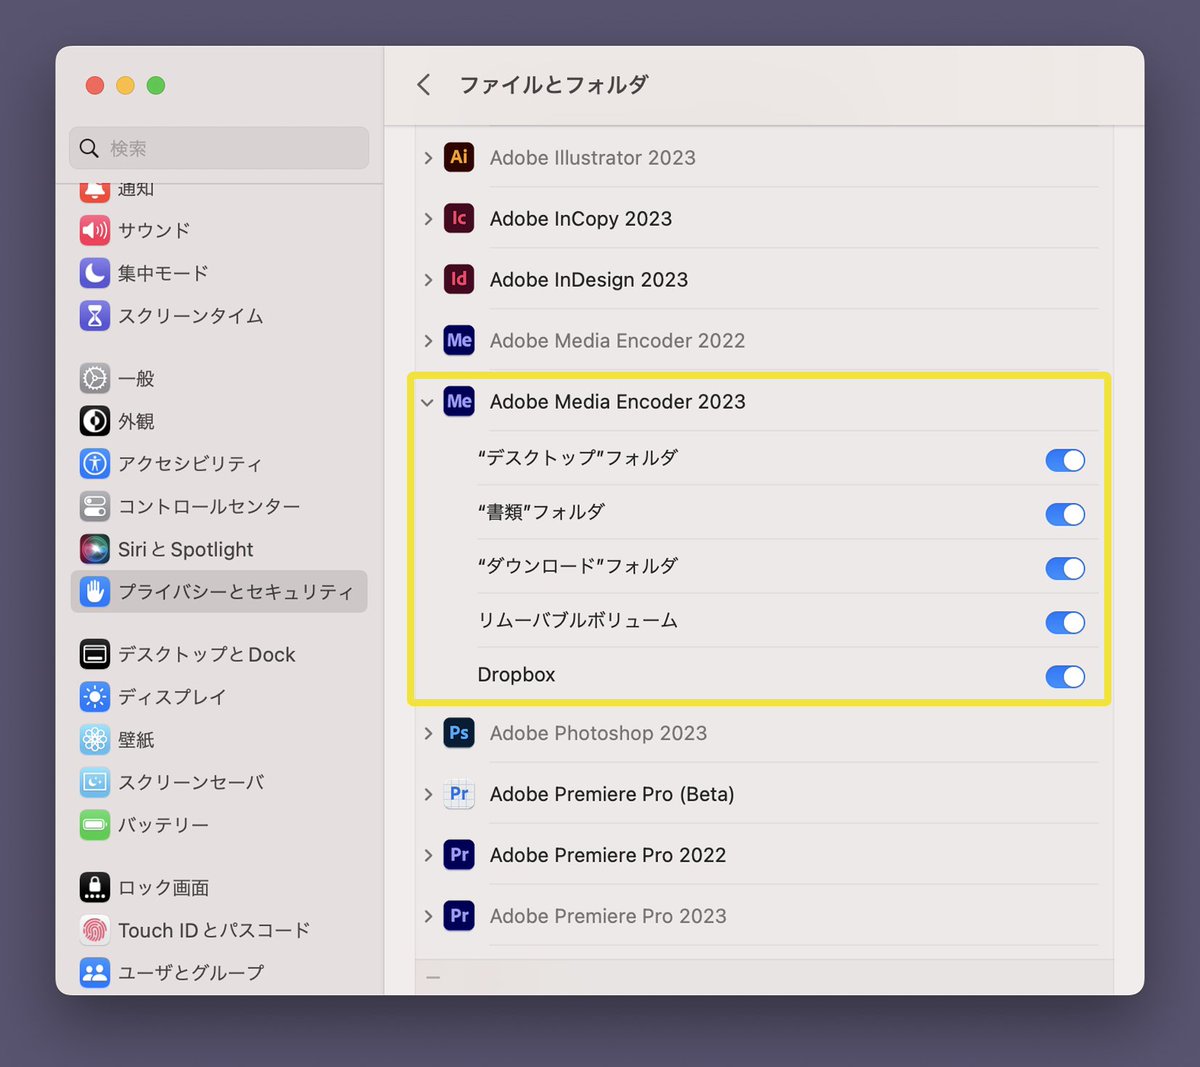Click the スクリーンセーバ icon

95,782
